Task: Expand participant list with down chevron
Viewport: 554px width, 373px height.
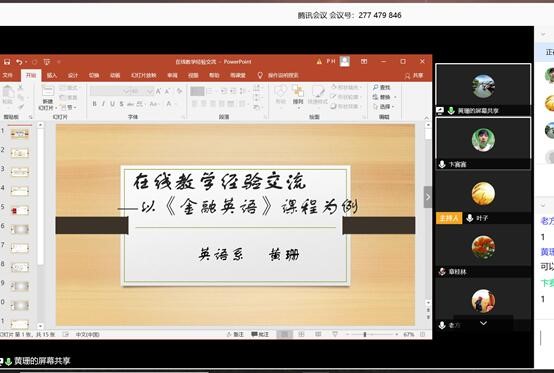Action: coord(483,323)
